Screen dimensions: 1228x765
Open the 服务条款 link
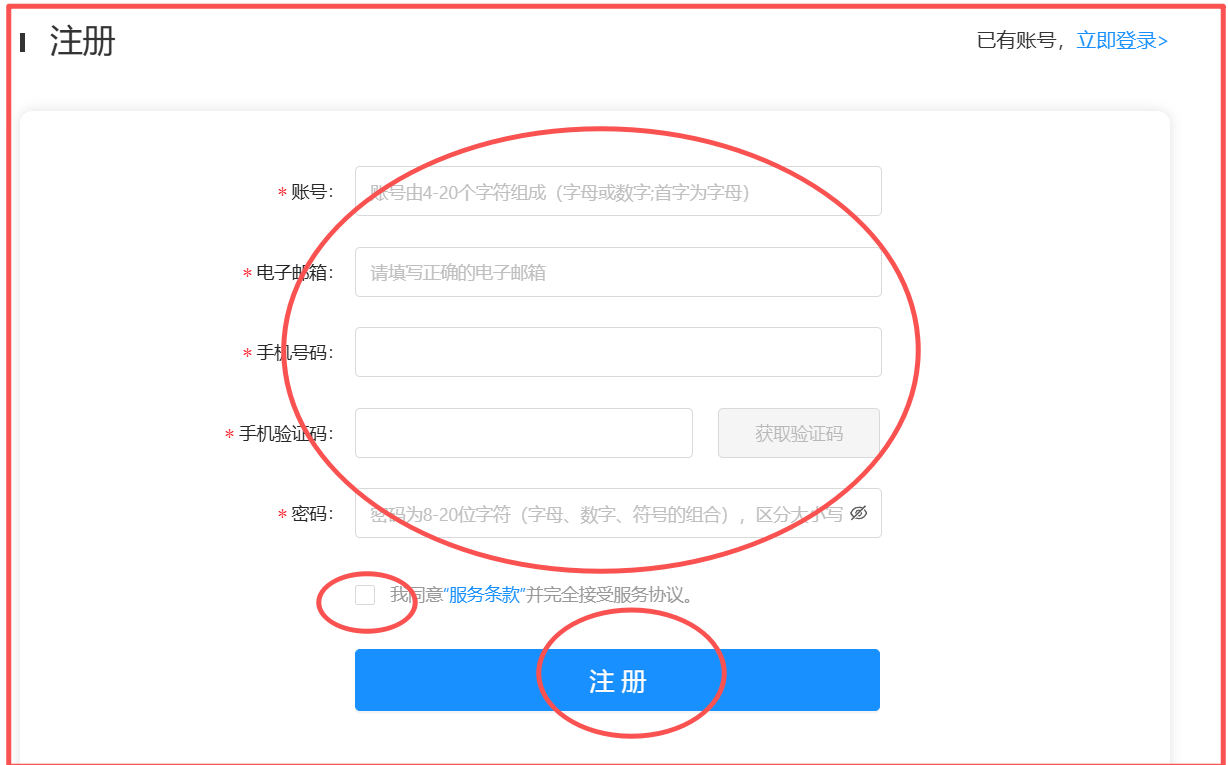click(x=484, y=595)
